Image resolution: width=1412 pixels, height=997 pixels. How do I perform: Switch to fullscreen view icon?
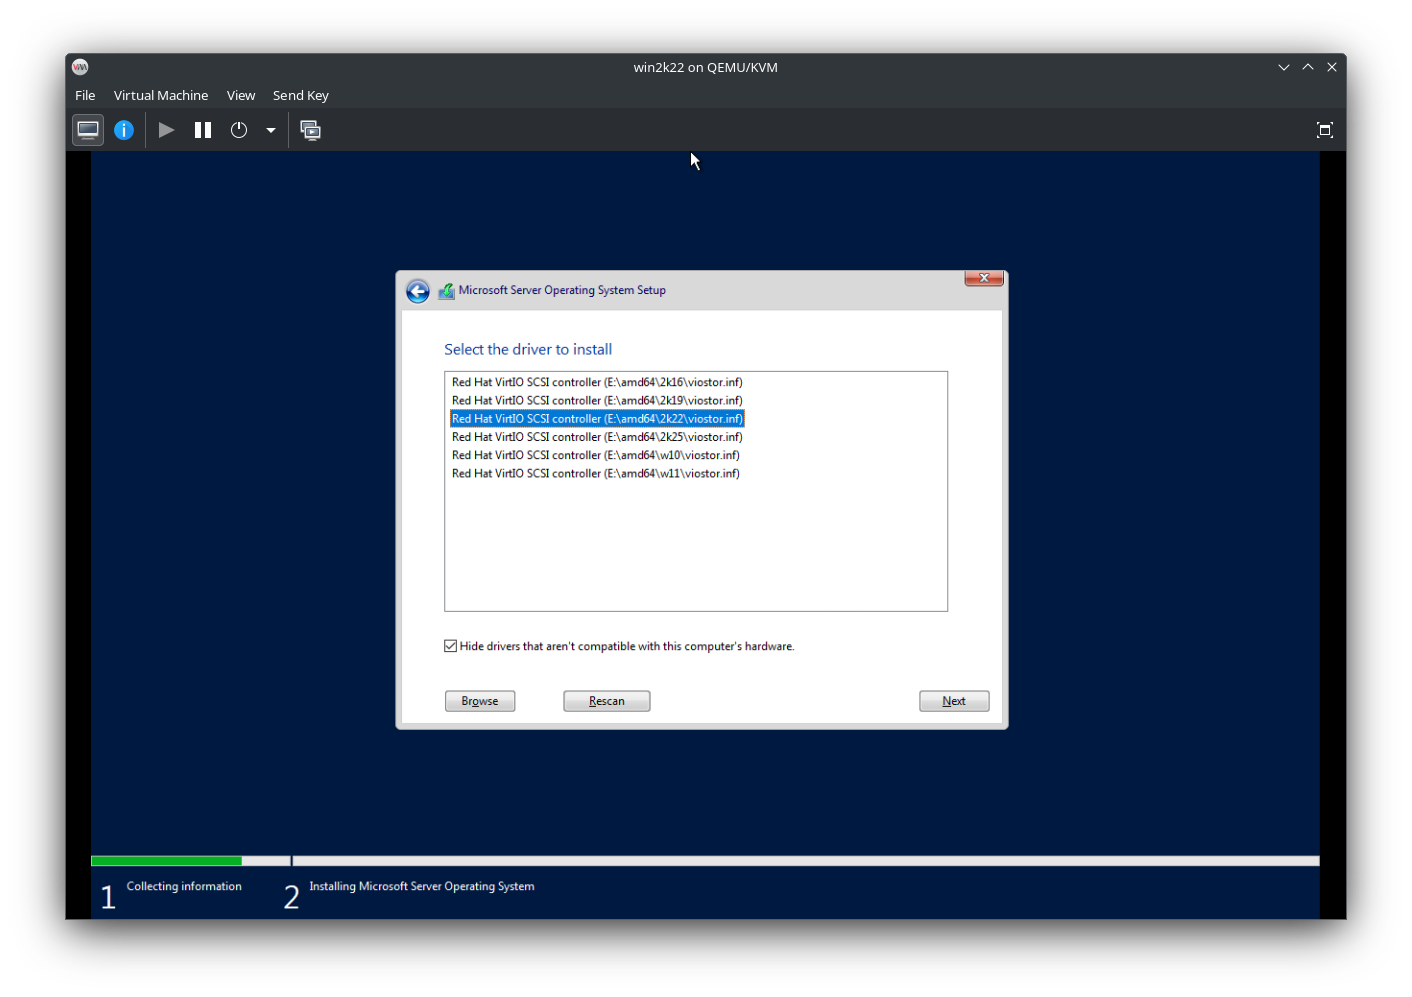coord(1325,130)
